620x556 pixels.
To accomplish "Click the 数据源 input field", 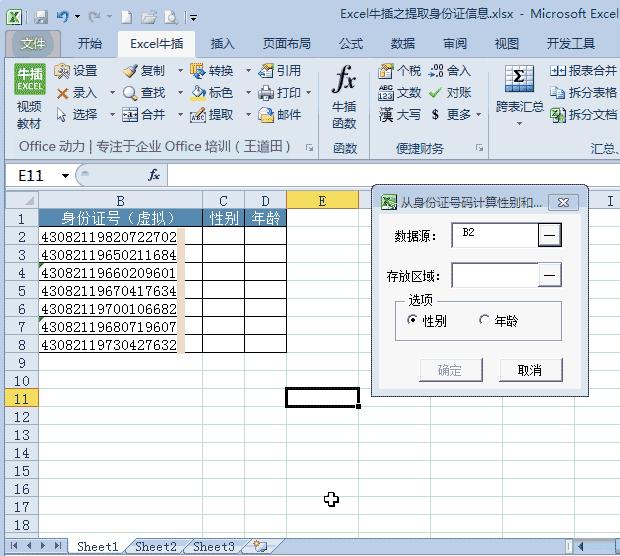I will click(x=495, y=235).
